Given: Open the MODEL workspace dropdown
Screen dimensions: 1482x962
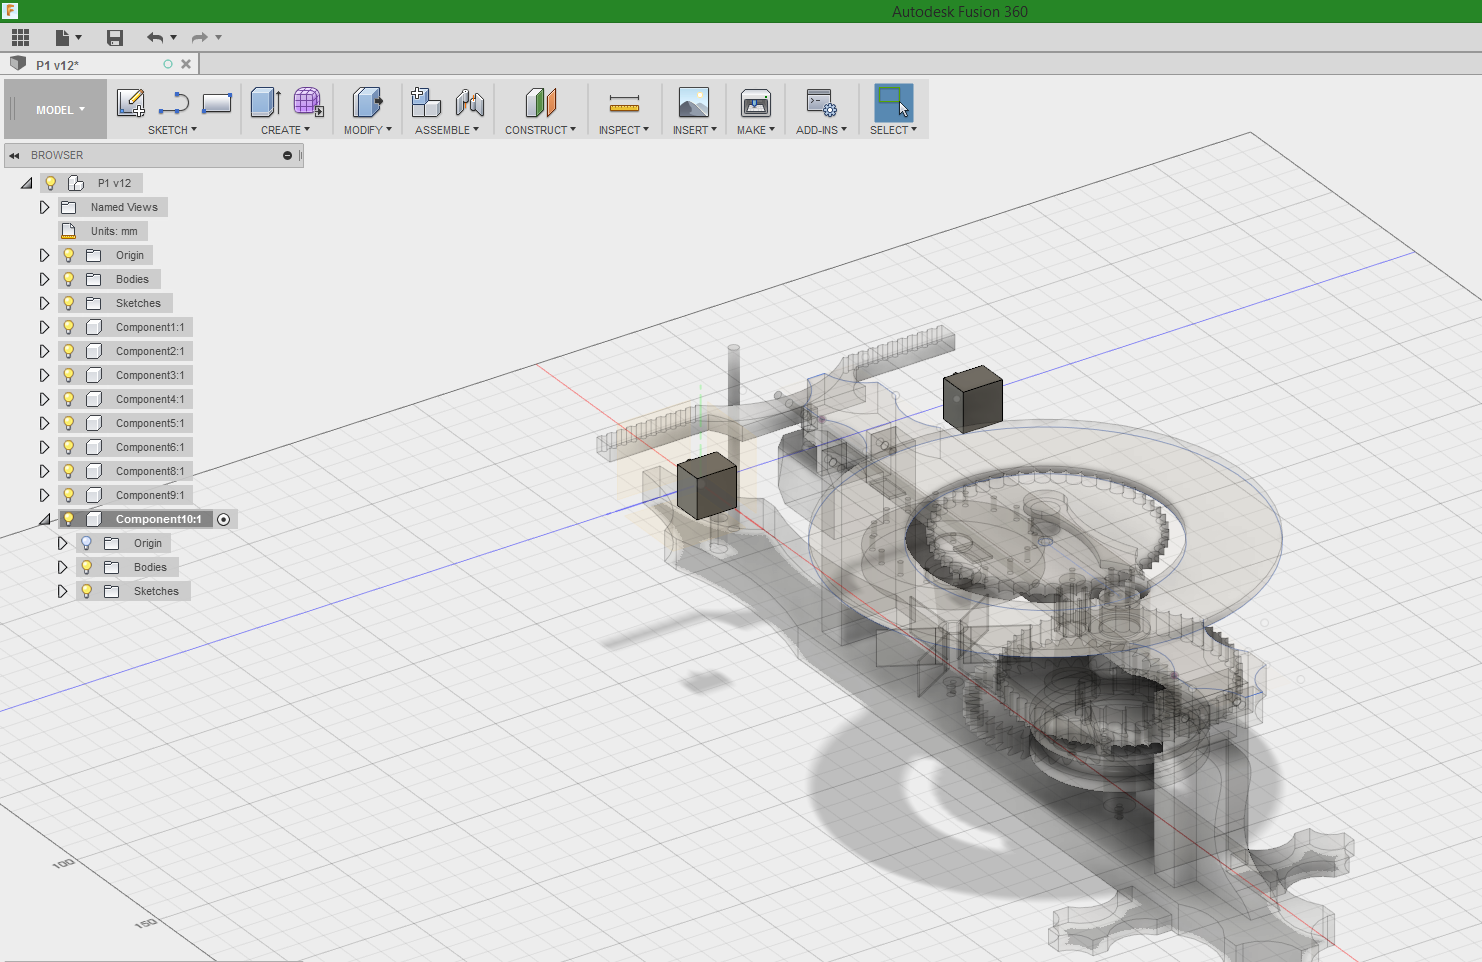Looking at the screenshot, I should coord(60,110).
